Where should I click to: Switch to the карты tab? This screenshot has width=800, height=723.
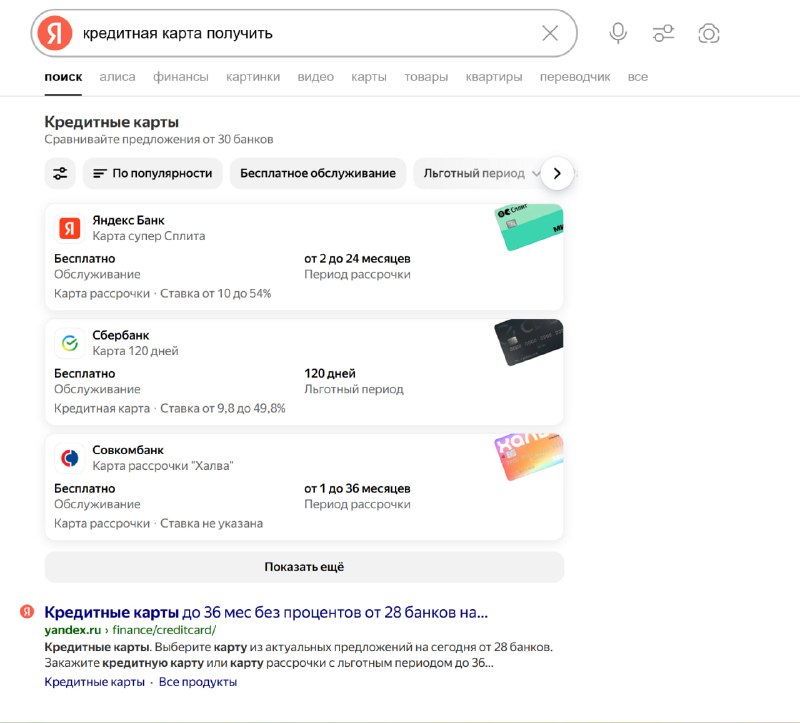369,77
